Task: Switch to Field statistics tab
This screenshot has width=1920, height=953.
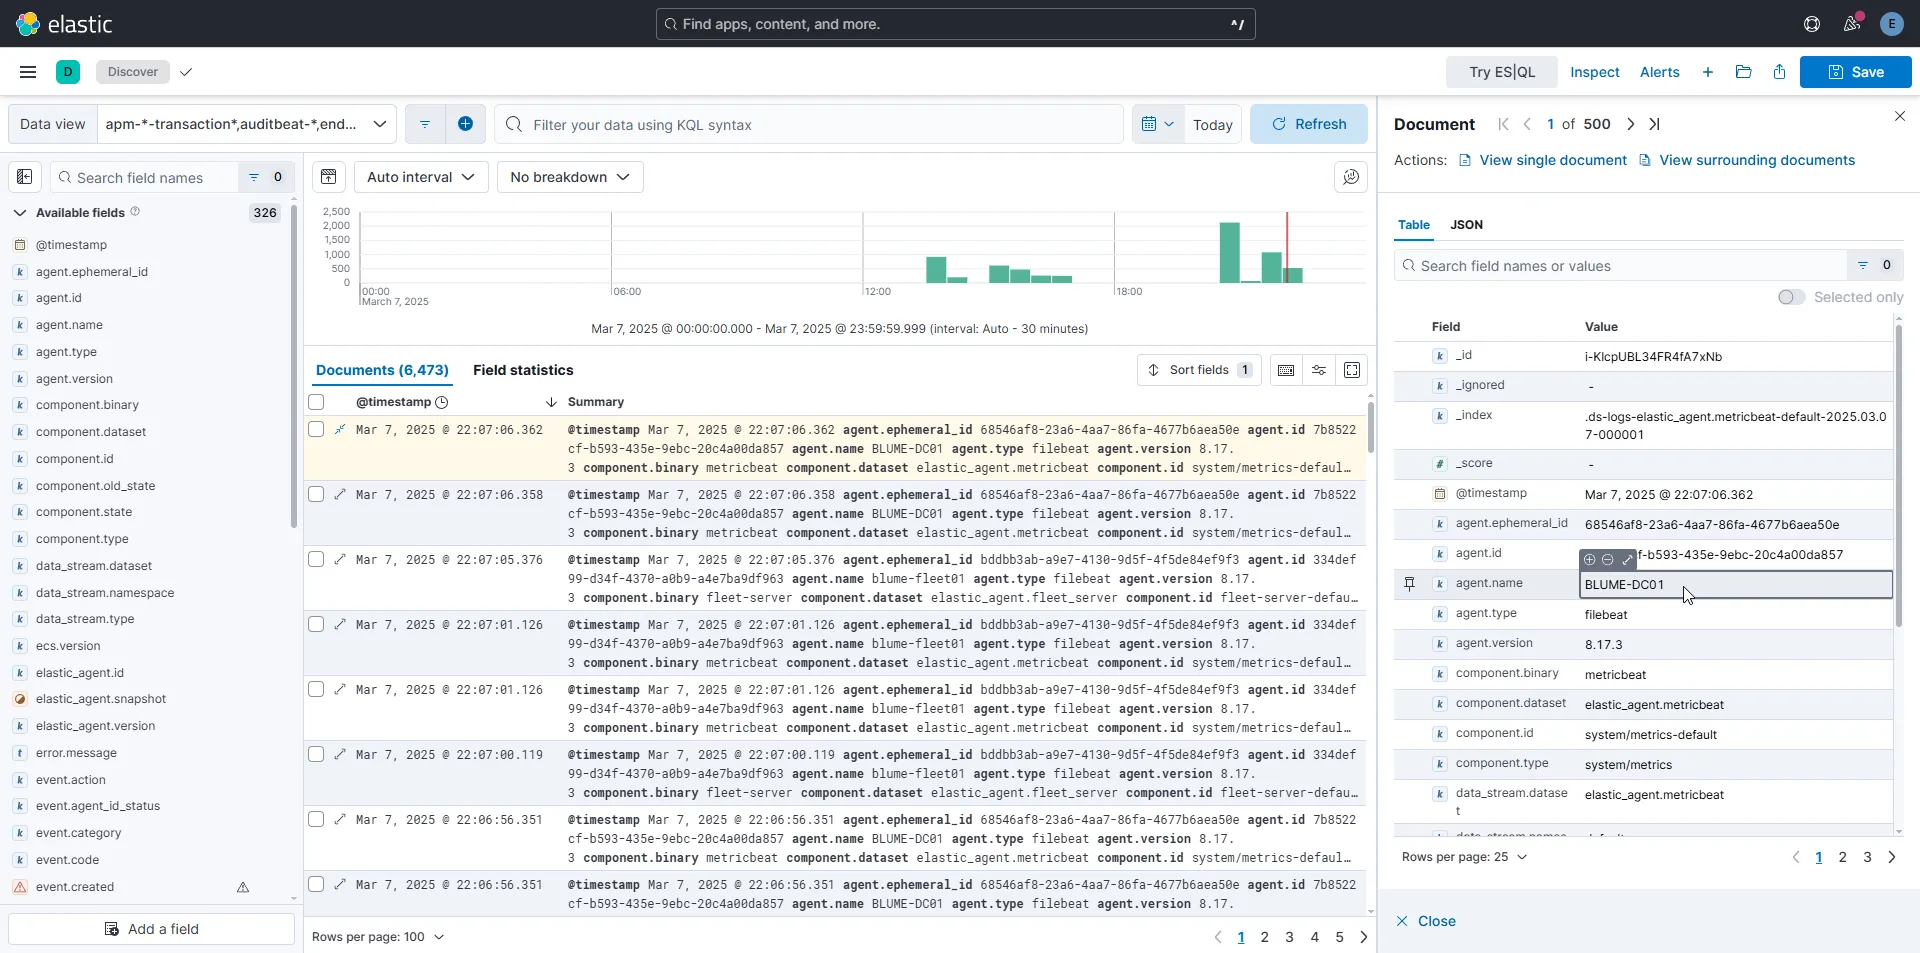Action: pyautogui.click(x=523, y=370)
